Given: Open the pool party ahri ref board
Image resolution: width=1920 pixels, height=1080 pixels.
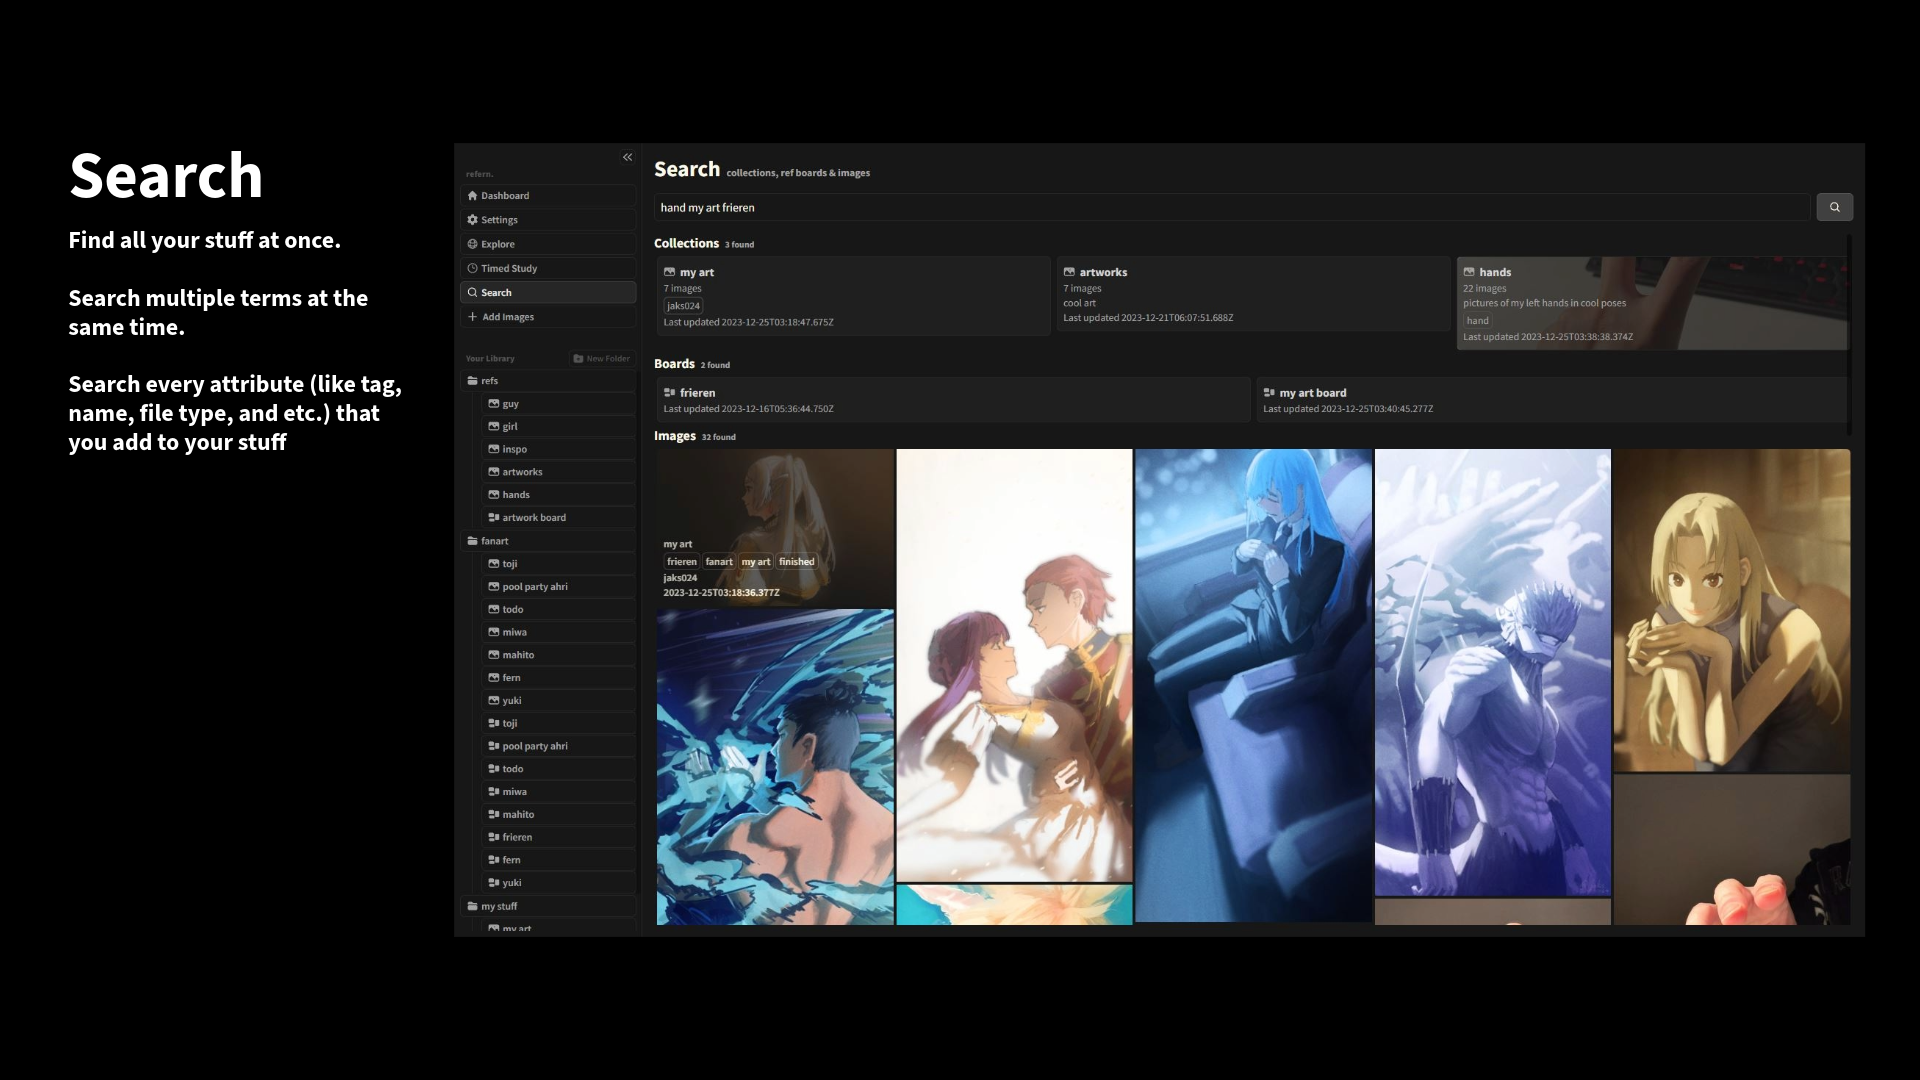Looking at the screenshot, I should pos(560,746).
